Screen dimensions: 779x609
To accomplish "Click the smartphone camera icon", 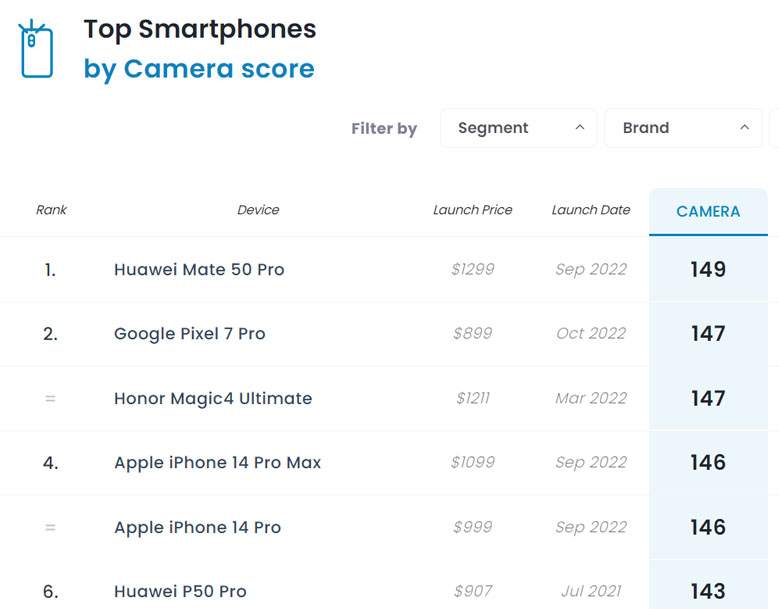I will click(37, 48).
